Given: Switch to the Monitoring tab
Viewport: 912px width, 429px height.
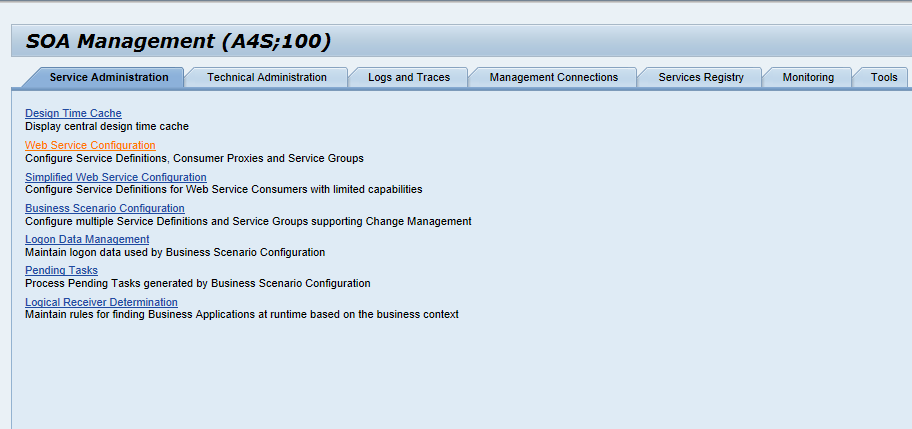Looking at the screenshot, I should tap(807, 77).
